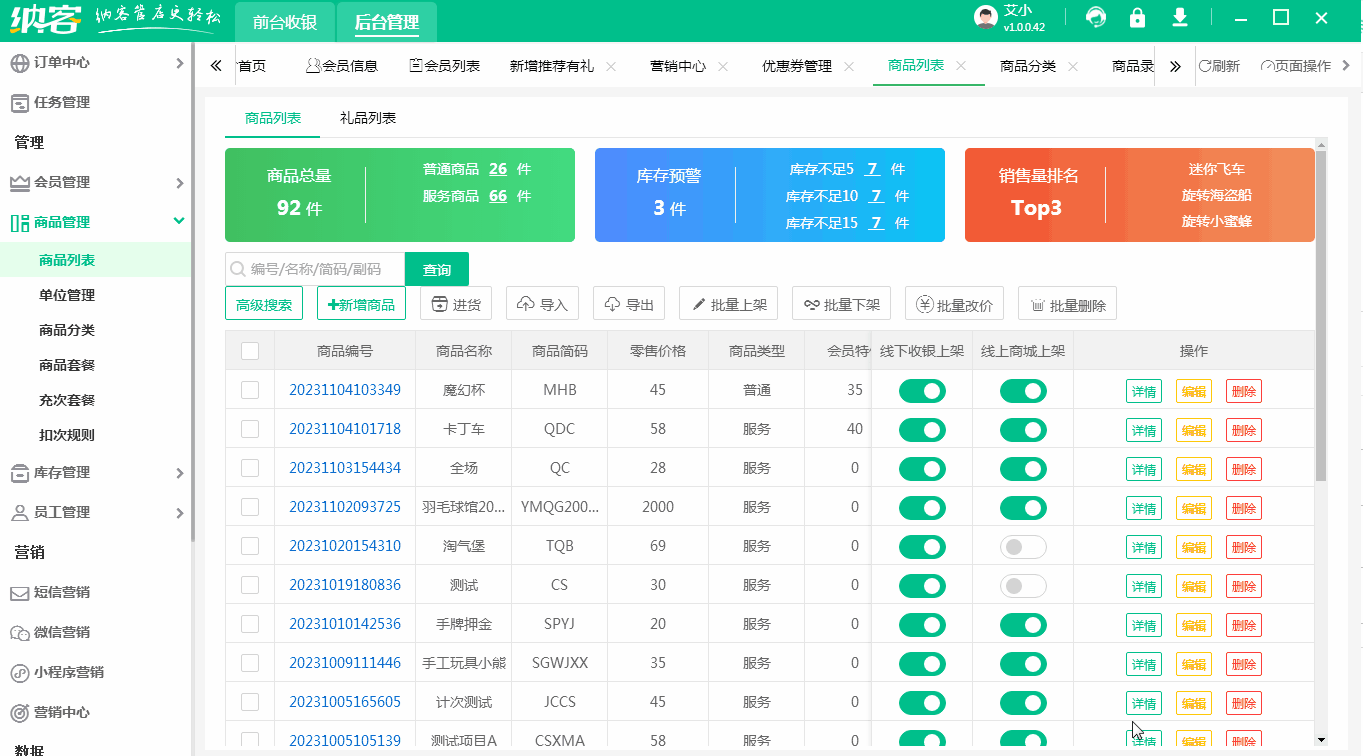Switch to 前台收银 mode
This screenshot has width=1363, height=756.
(x=284, y=20)
